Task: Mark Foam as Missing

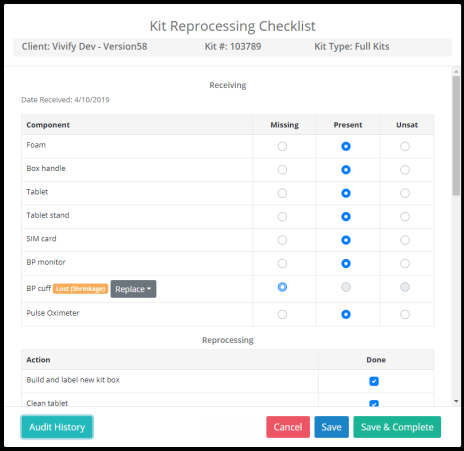Action: tap(282, 146)
